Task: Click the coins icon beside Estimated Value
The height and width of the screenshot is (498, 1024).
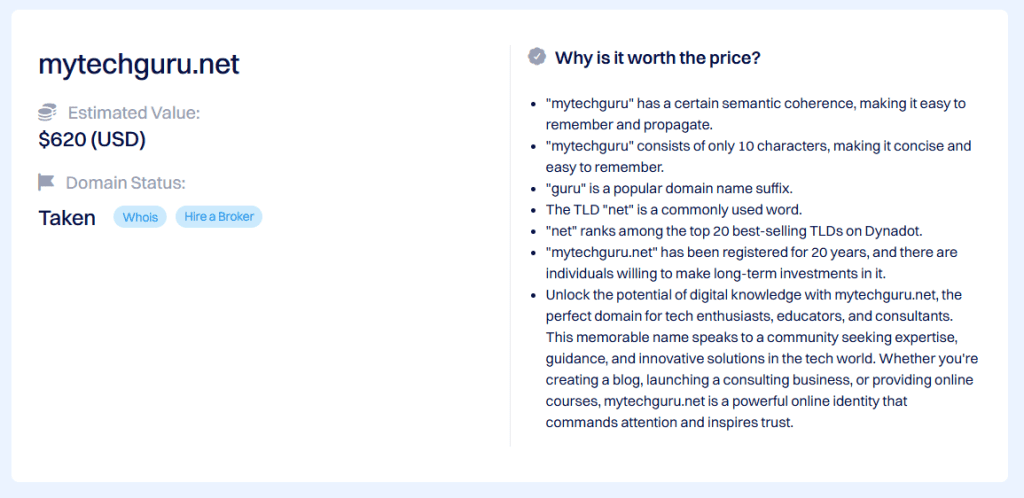Action: coord(47,113)
